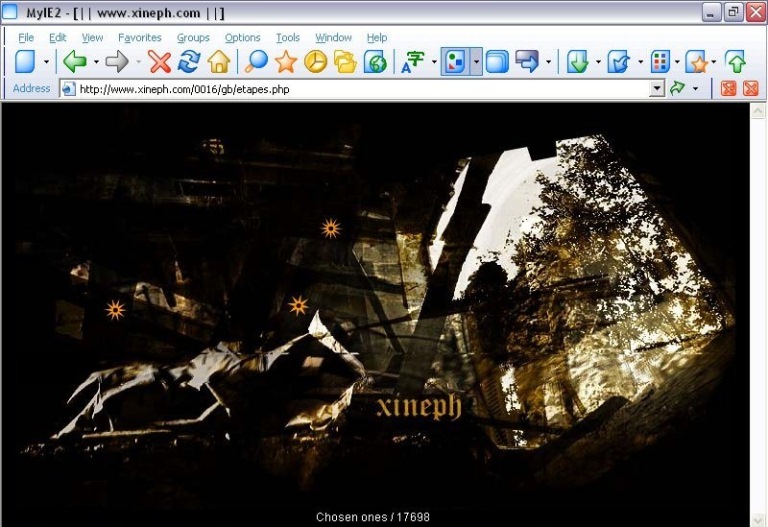Refresh the page with the blue arrows icon

pyautogui.click(x=189, y=62)
